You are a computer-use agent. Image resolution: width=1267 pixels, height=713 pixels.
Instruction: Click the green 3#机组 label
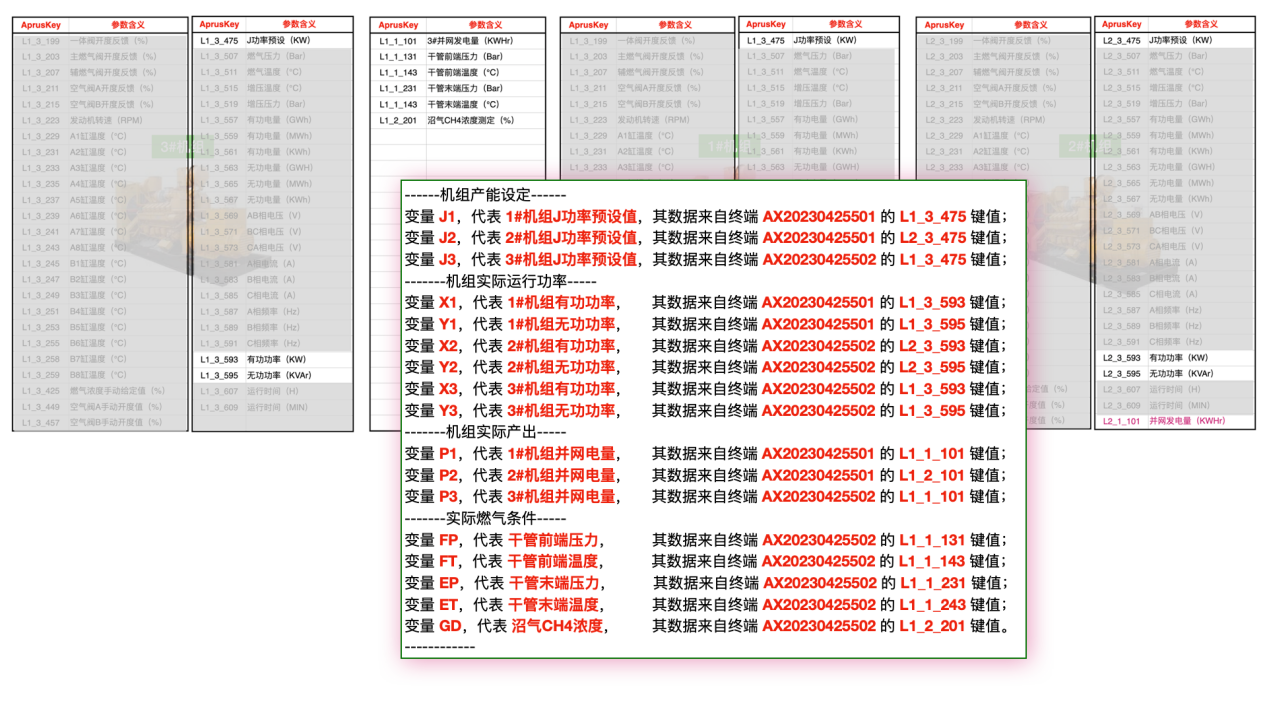172,147
